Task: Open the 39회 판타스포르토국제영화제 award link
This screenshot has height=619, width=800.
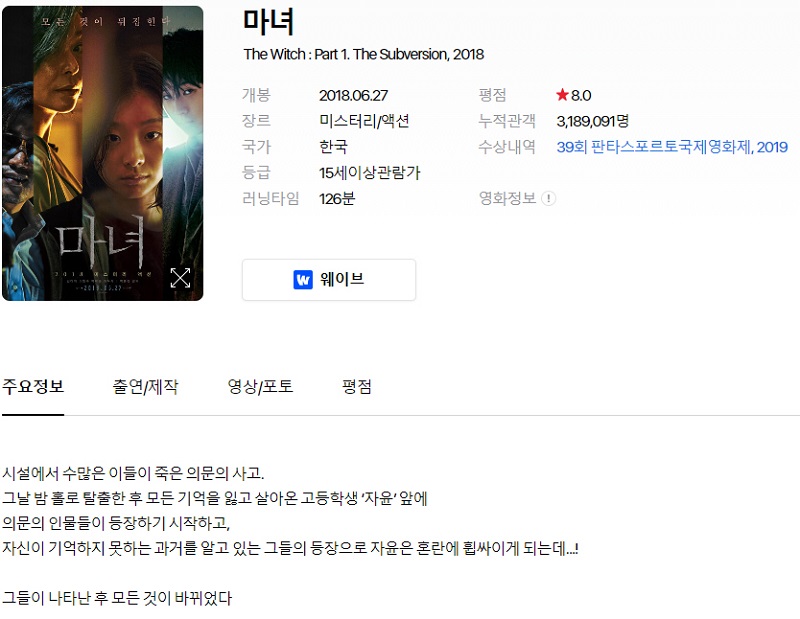Action: point(672,147)
